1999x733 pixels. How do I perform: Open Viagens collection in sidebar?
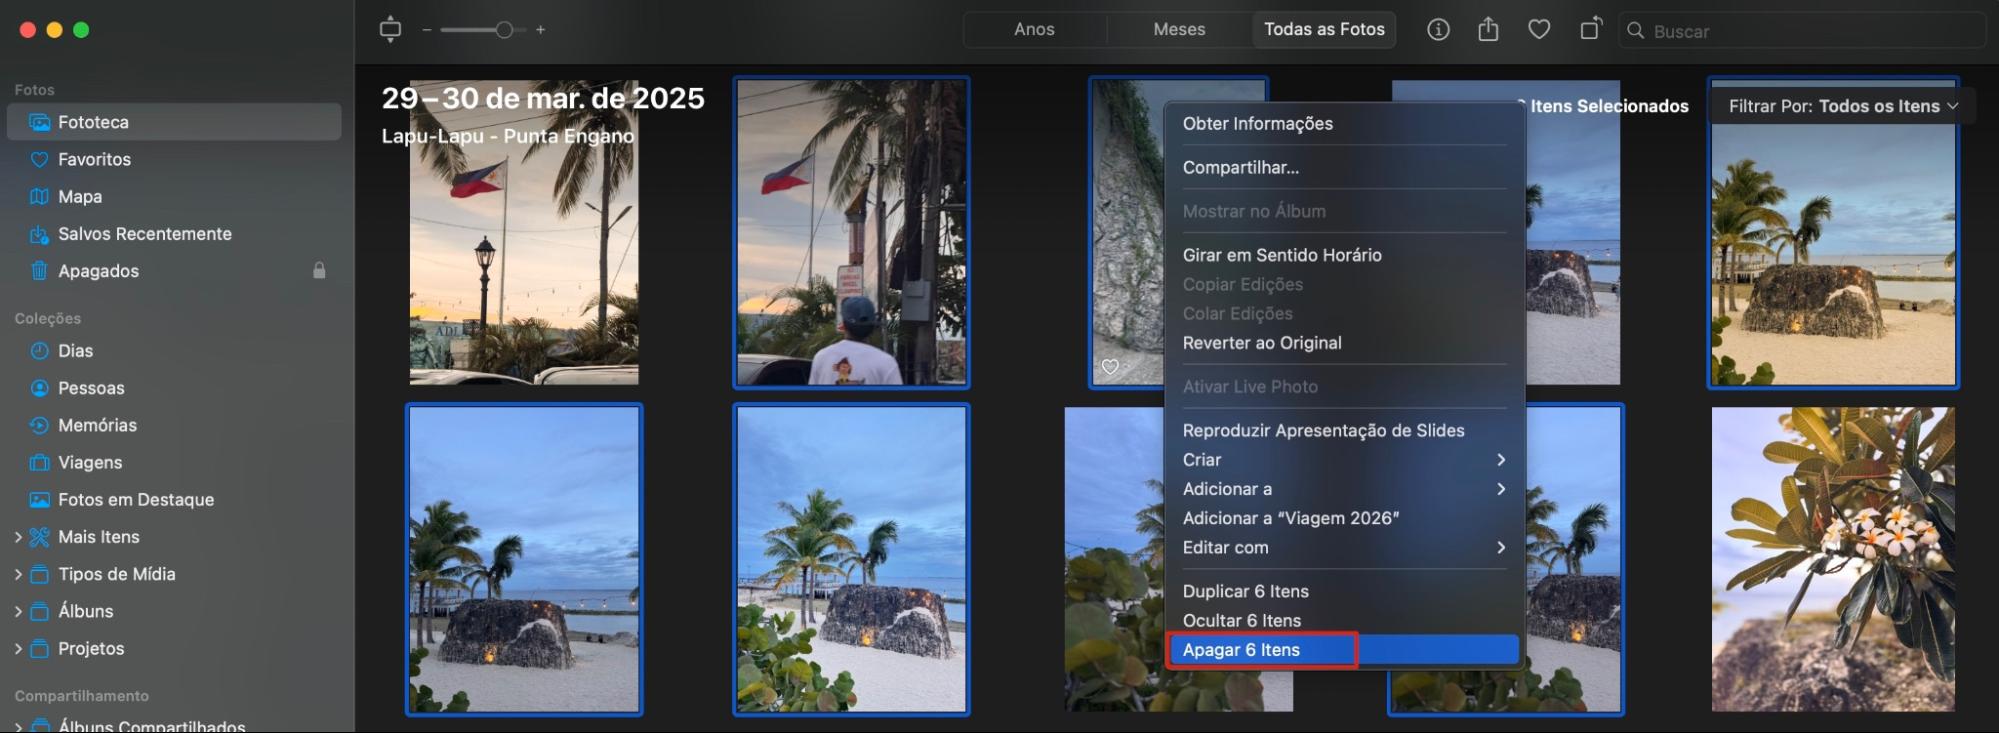[174, 462]
